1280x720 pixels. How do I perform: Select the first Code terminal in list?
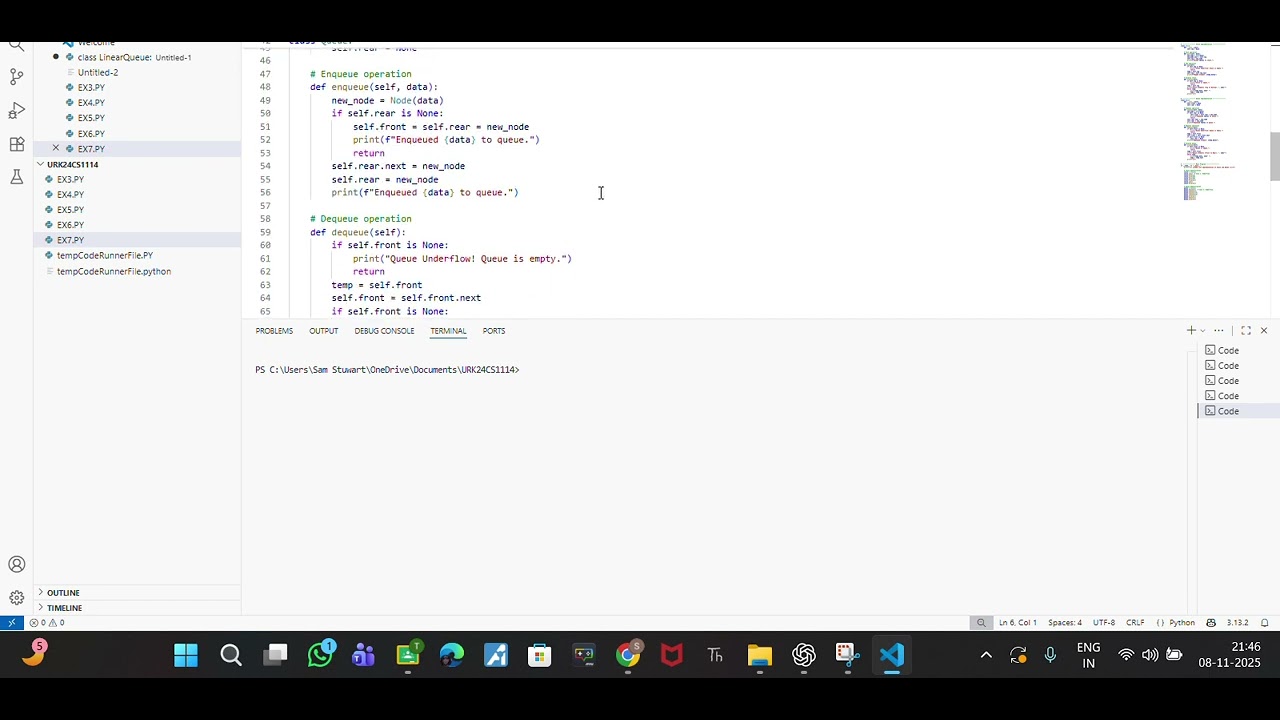pos(1228,350)
